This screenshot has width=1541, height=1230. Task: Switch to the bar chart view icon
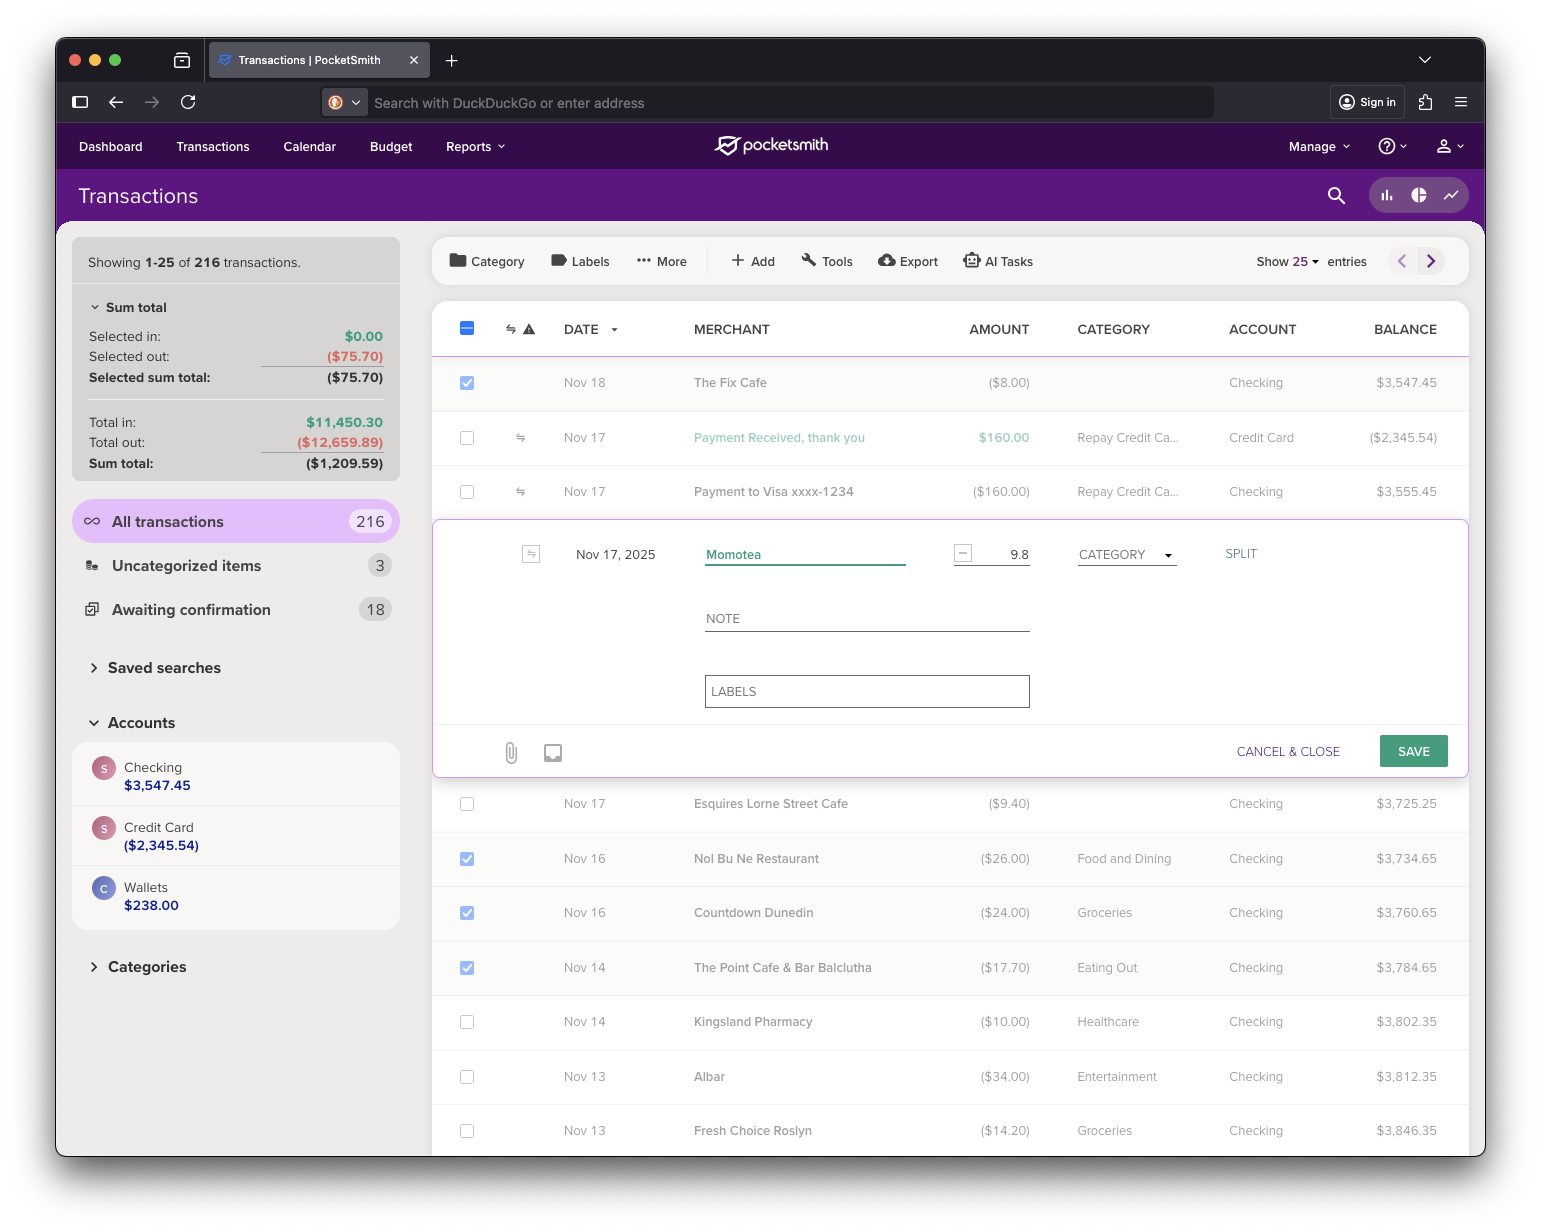coord(1387,196)
